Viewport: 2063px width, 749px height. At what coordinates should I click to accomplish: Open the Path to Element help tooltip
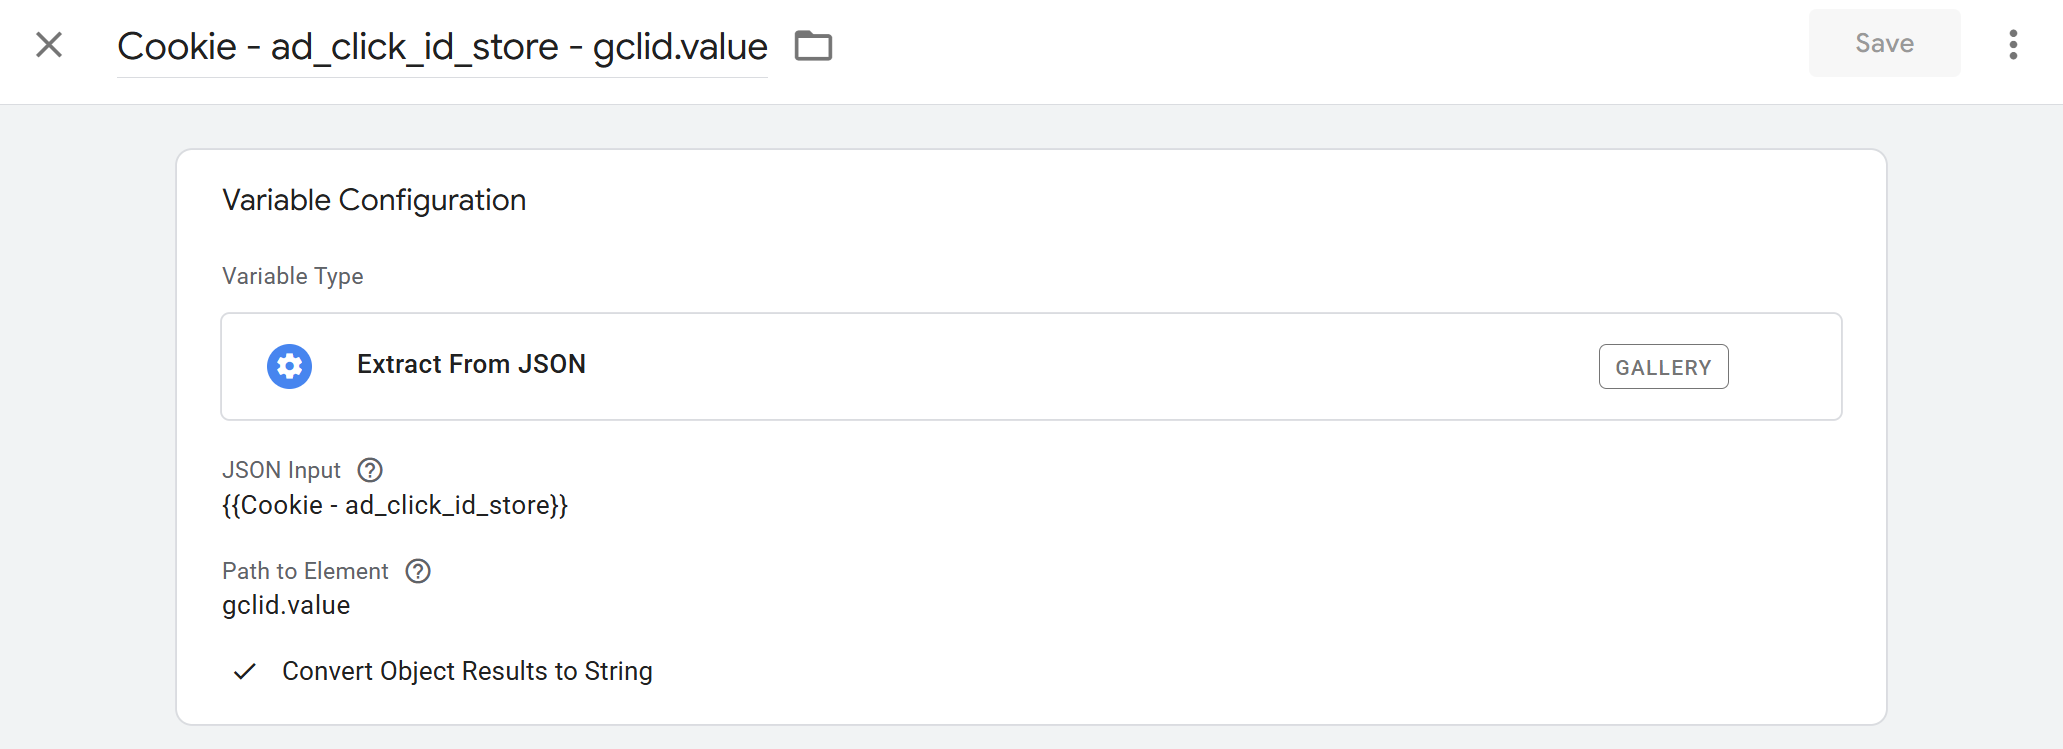click(x=418, y=571)
